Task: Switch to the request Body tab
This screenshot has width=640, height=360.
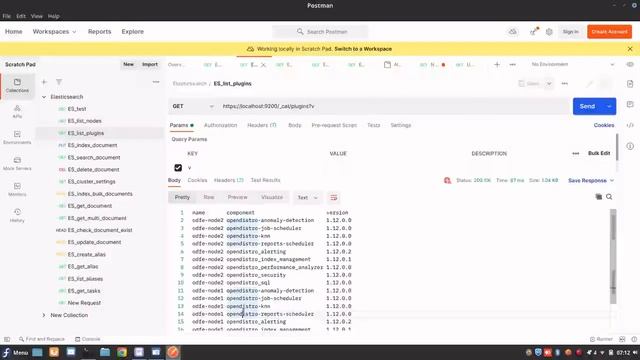Action: pyautogui.click(x=294, y=125)
